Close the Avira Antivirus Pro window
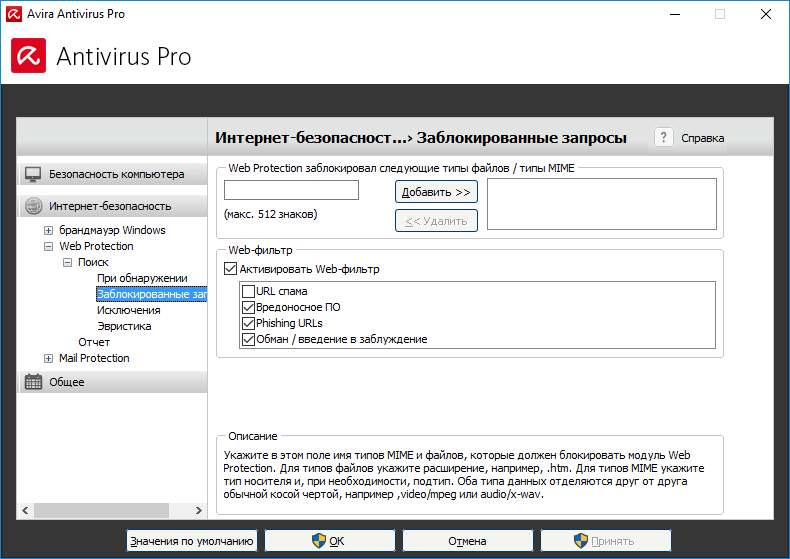Screen dimensions: 790x559 [766, 14]
